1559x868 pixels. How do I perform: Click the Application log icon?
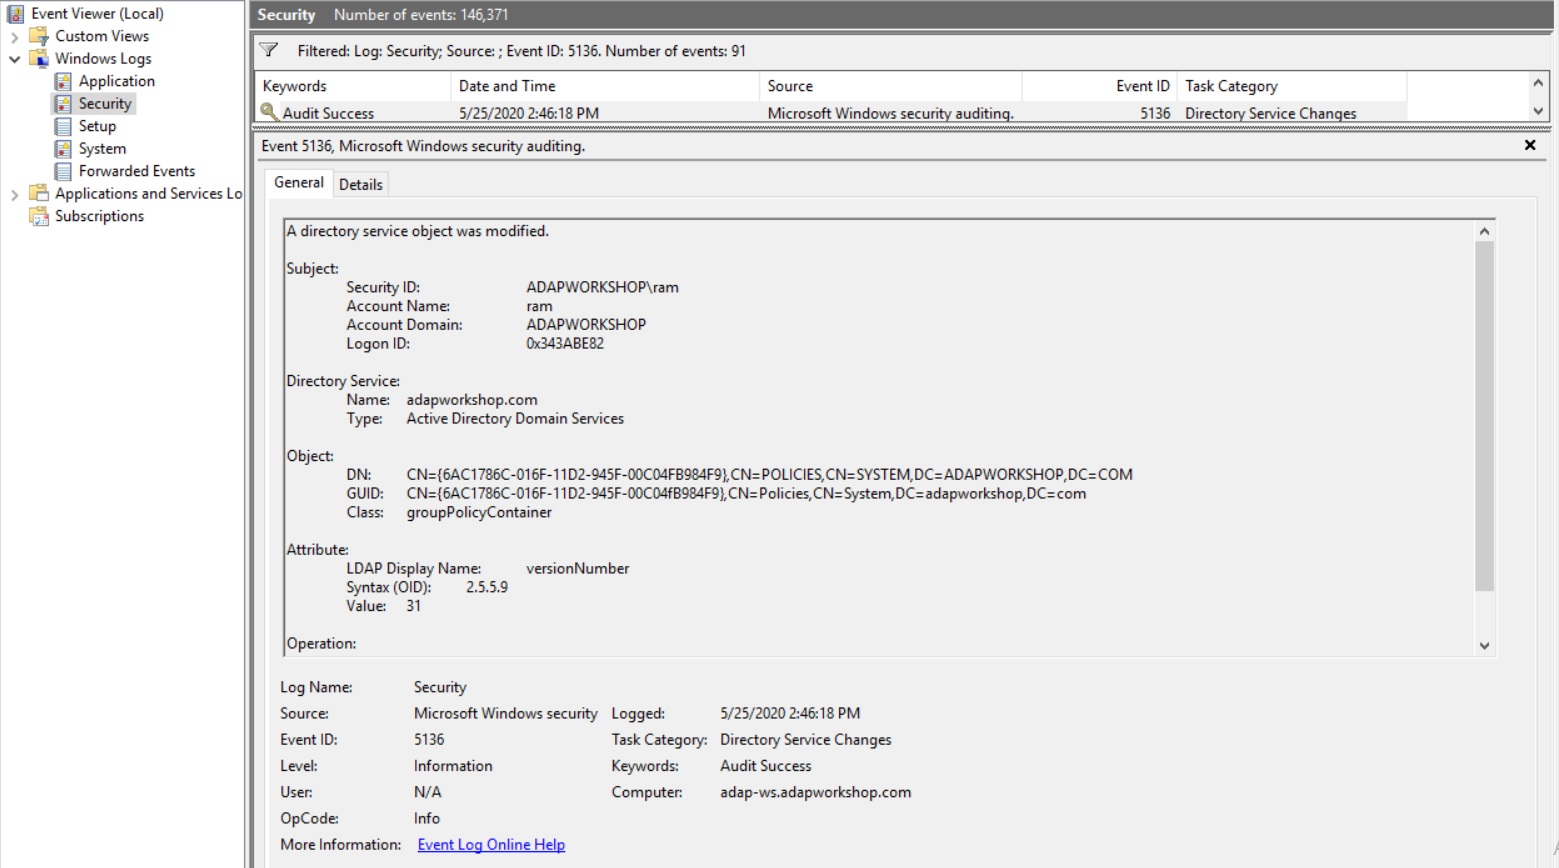coord(63,81)
